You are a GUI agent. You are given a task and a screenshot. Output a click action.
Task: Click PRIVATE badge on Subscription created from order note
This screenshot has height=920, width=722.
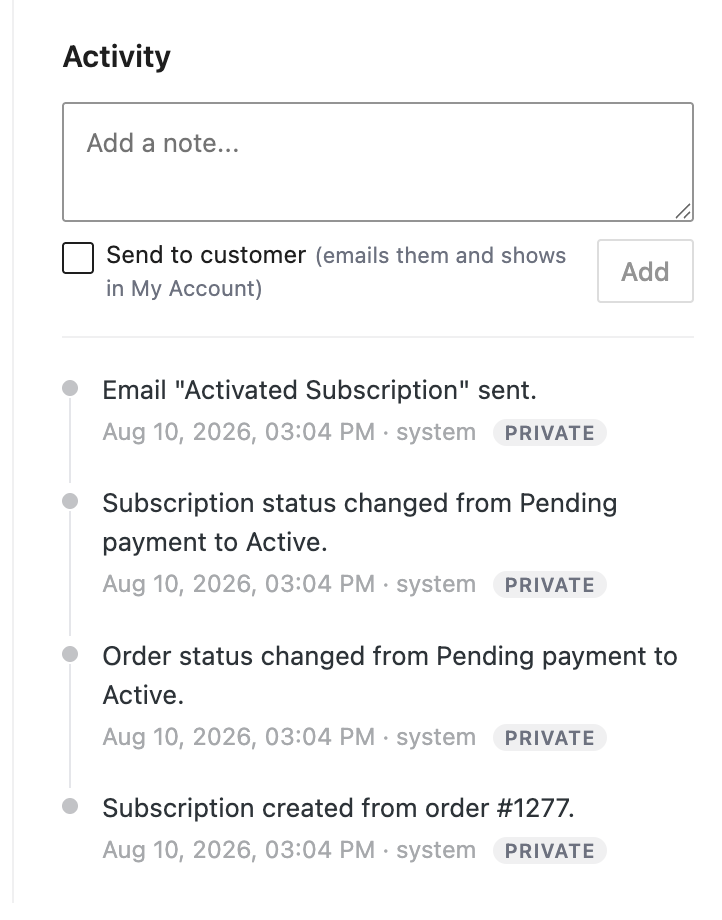click(x=550, y=851)
